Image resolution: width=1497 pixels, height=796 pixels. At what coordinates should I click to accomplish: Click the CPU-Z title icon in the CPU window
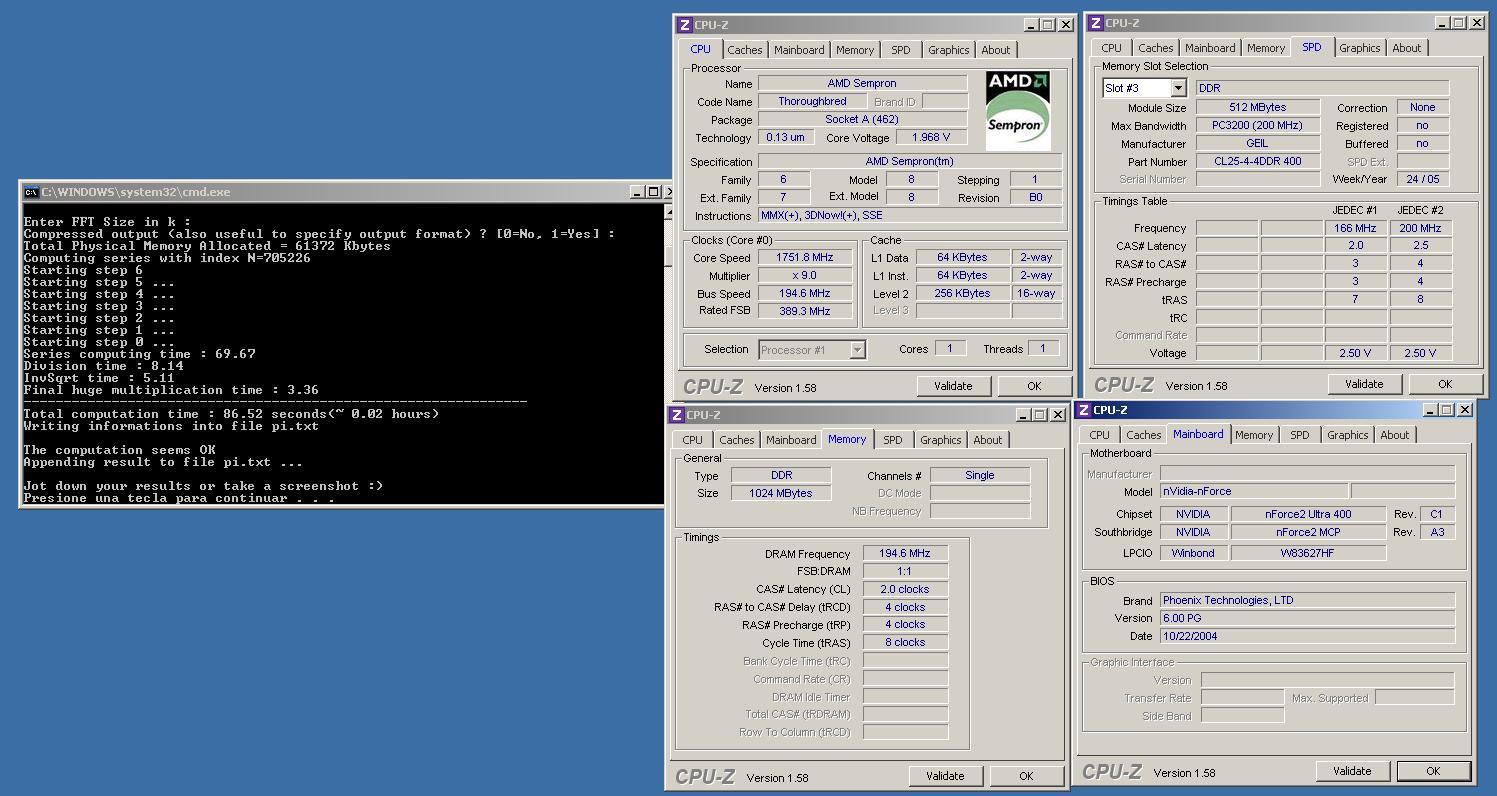point(685,25)
